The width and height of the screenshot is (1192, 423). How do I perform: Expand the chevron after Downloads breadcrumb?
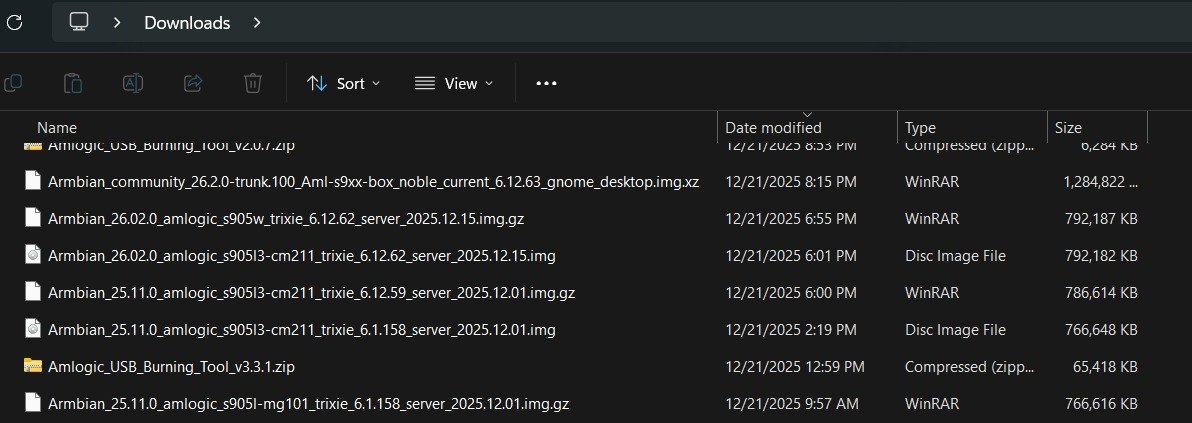point(257,22)
